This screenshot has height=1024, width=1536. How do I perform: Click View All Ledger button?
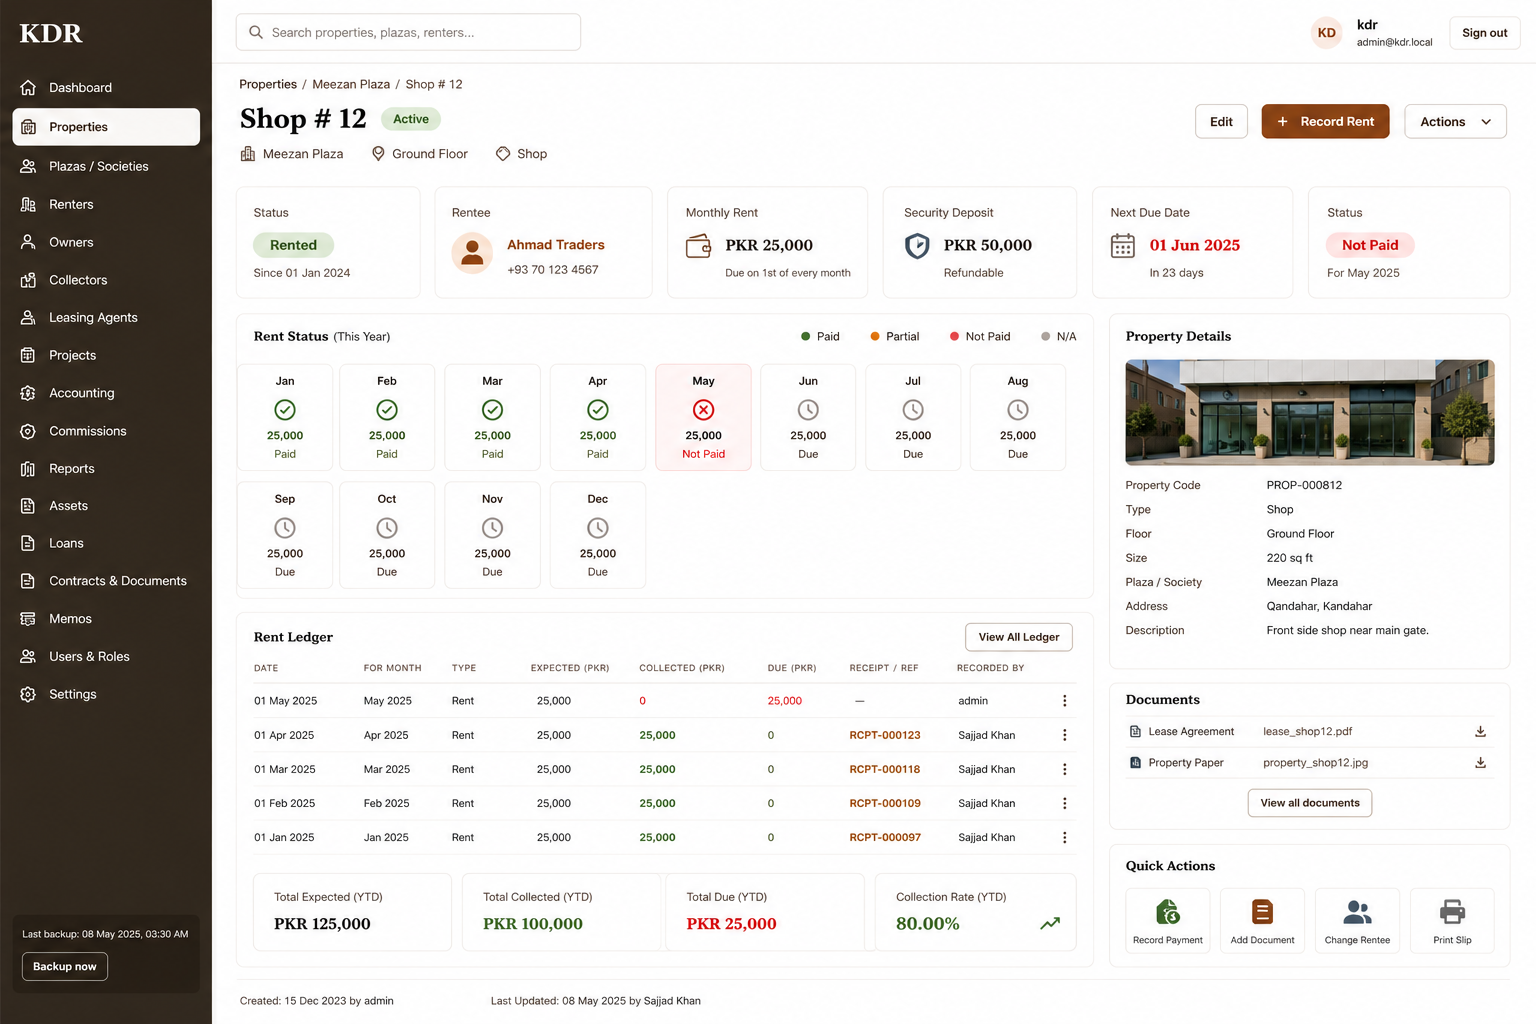coord(1019,637)
